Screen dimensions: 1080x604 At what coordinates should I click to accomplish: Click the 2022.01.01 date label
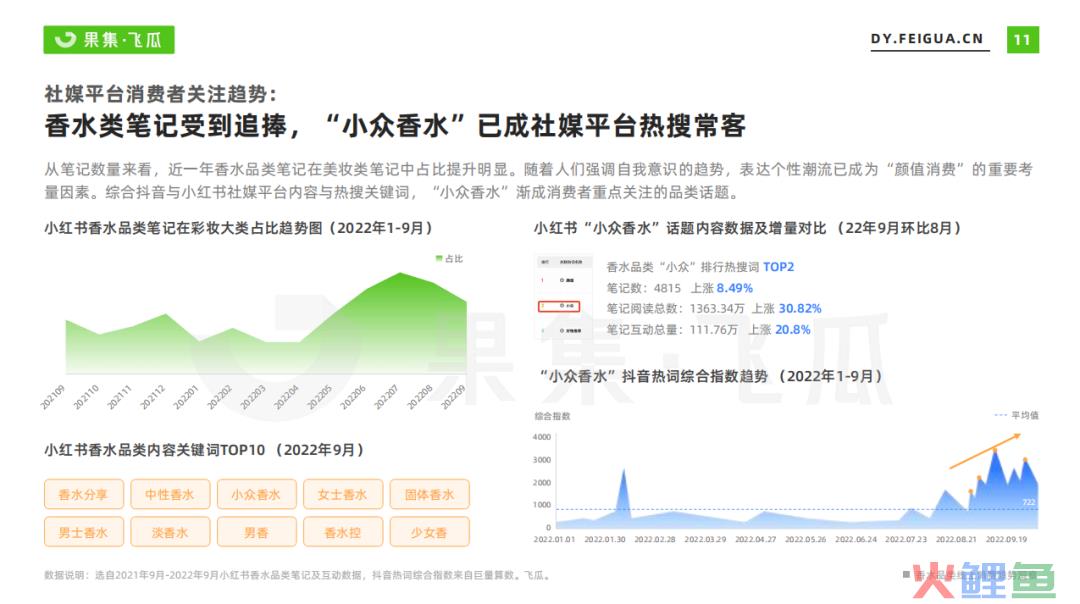pyautogui.click(x=554, y=539)
